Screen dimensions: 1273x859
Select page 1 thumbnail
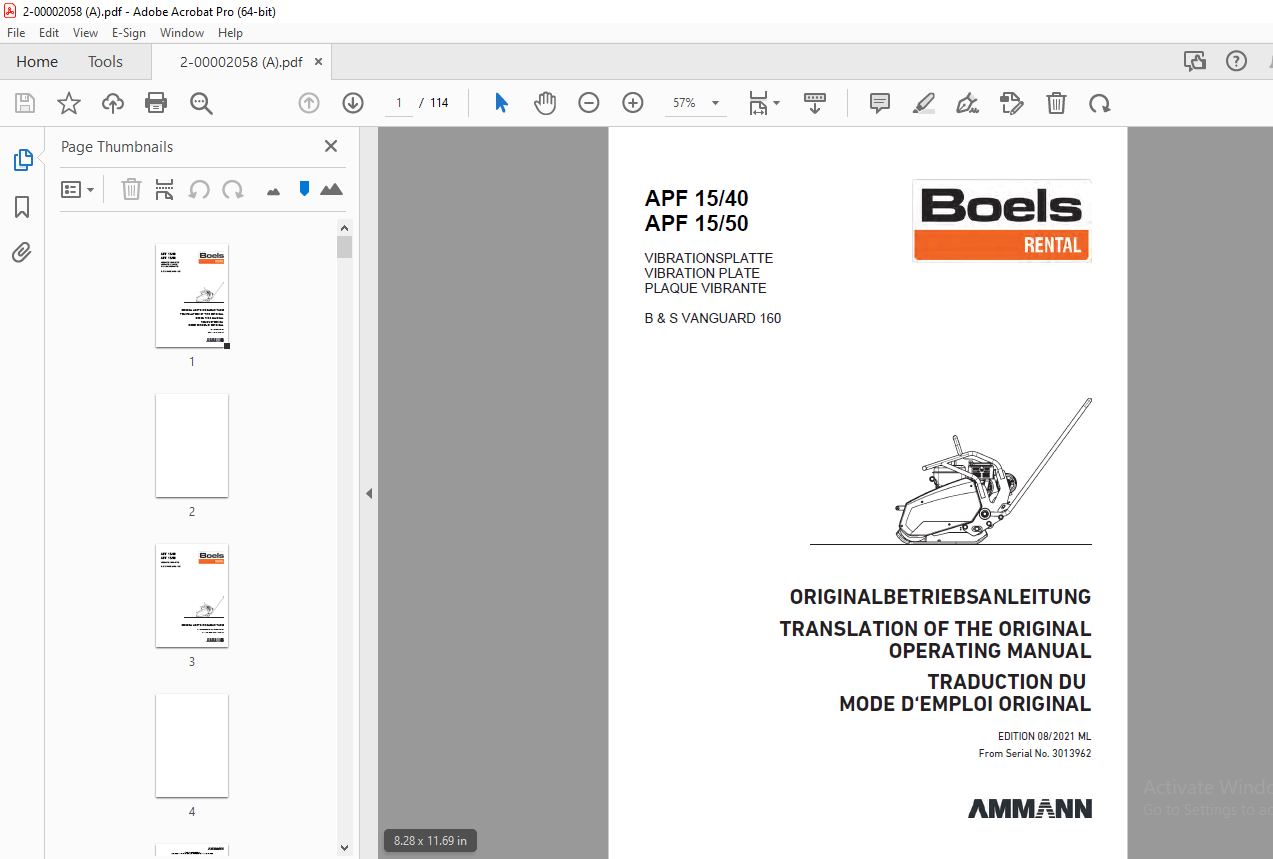pos(192,296)
